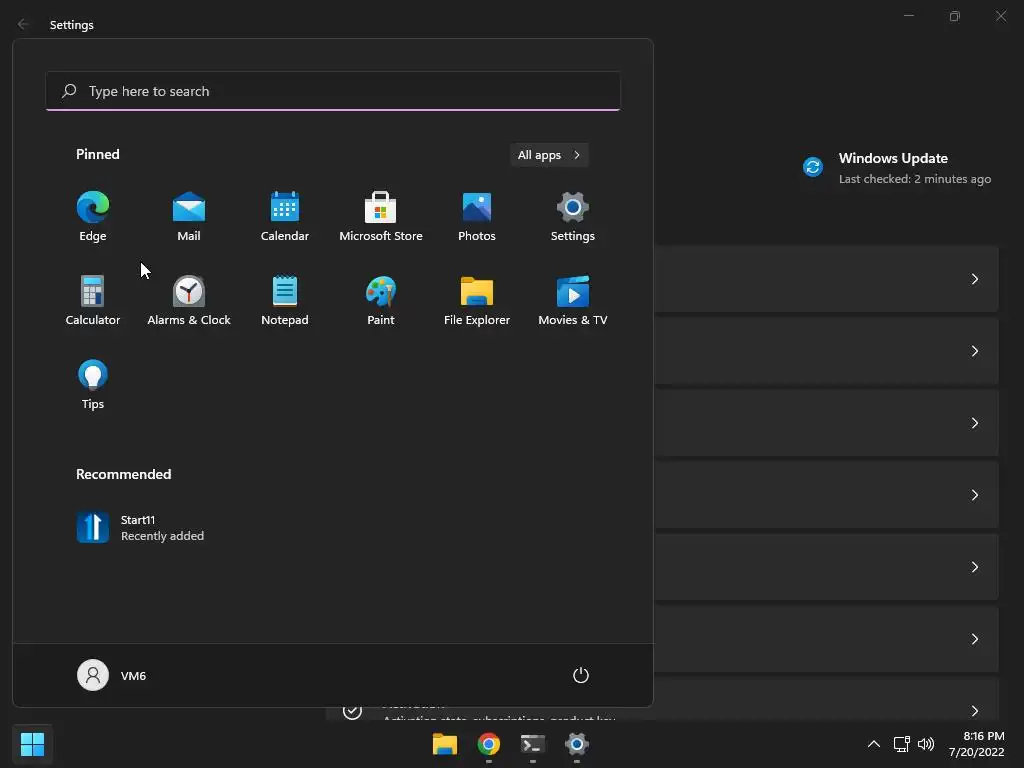The height and width of the screenshot is (768, 1024).
Task: Click the Settings window title text
Action: [x=71, y=25]
